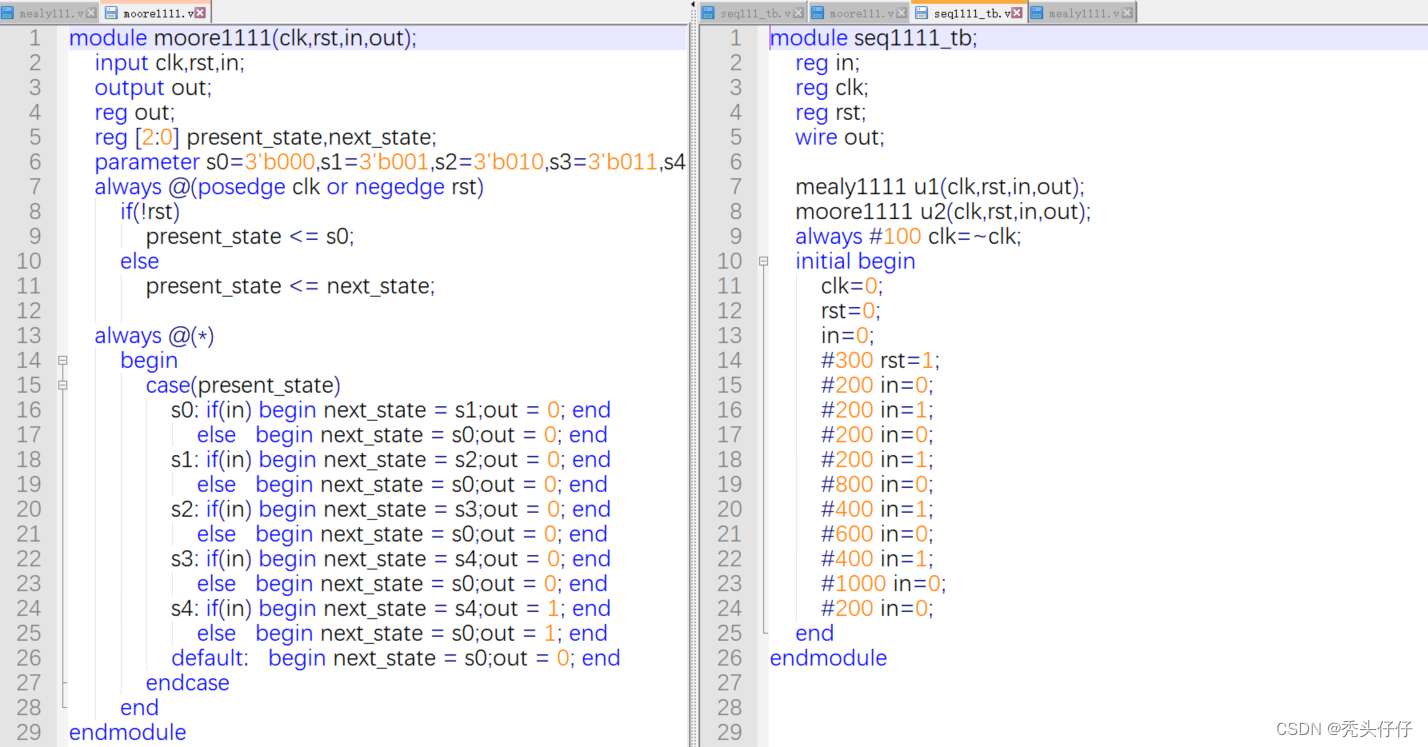The image size is (1428, 747).
Task: Click the '#600 in=0;' line
Action: pyautogui.click(x=877, y=534)
